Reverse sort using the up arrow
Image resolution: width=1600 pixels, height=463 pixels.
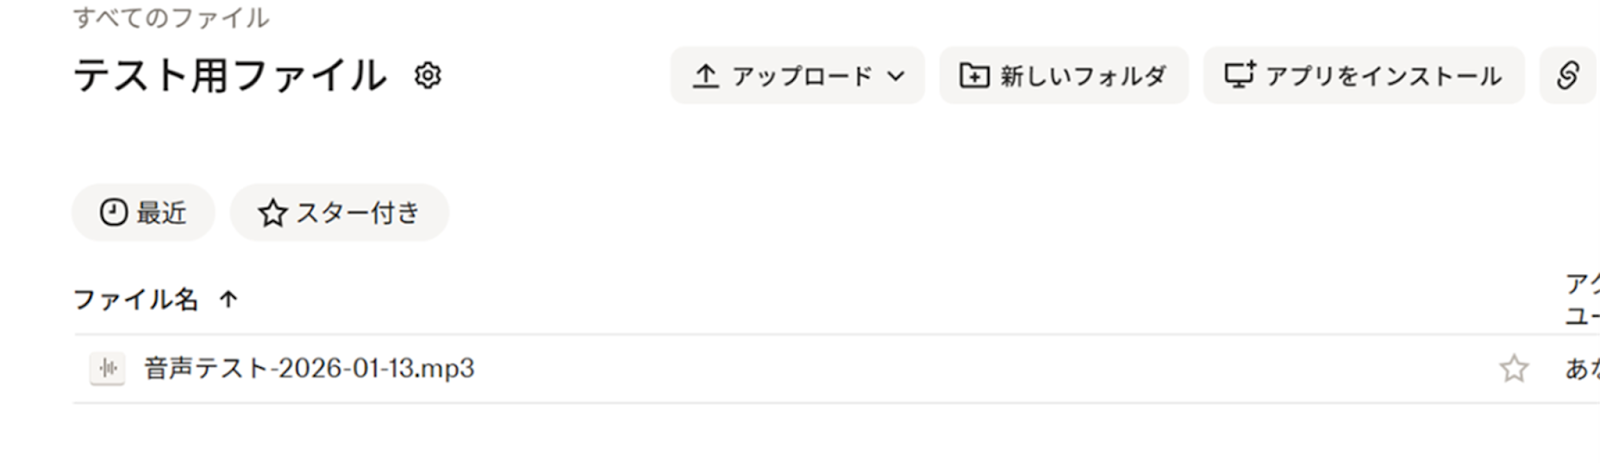coord(228,299)
